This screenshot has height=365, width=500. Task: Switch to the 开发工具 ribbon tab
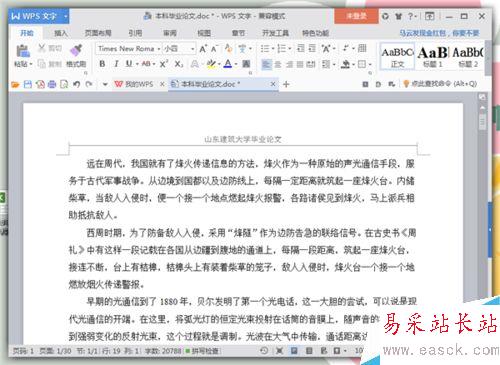pos(275,33)
